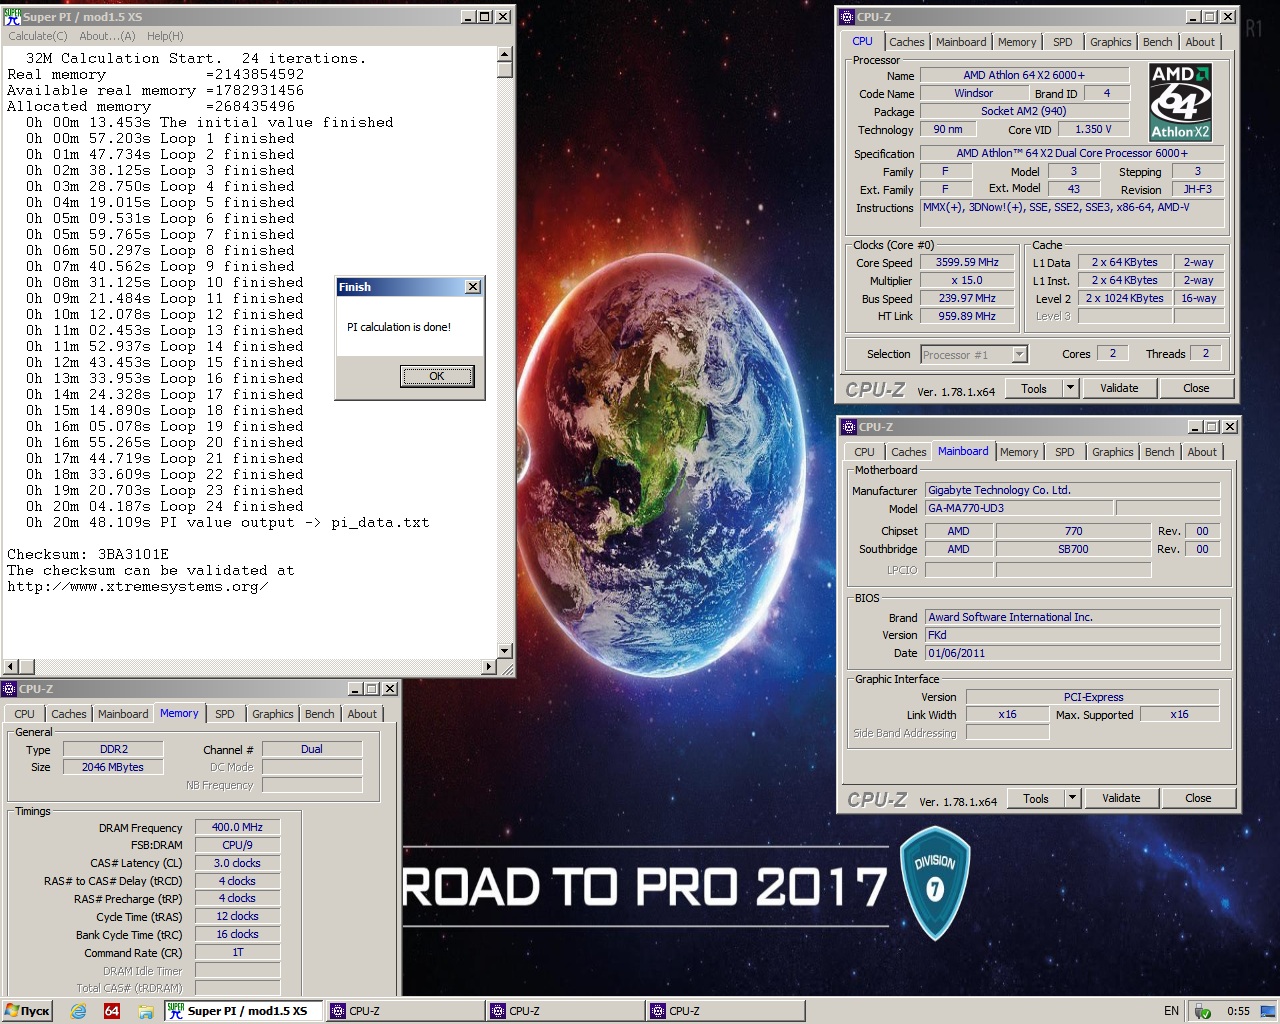Open the Help(H) menu in Super PI
This screenshot has width=1280, height=1024.
pyautogui.click(x=165, y=36)
